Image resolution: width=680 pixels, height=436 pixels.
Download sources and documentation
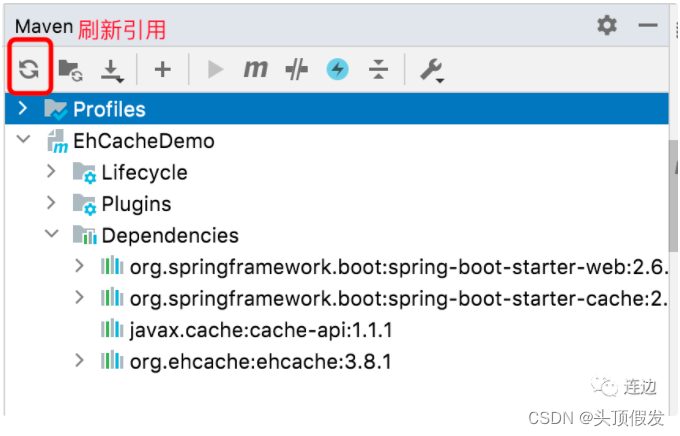(112, 71)
